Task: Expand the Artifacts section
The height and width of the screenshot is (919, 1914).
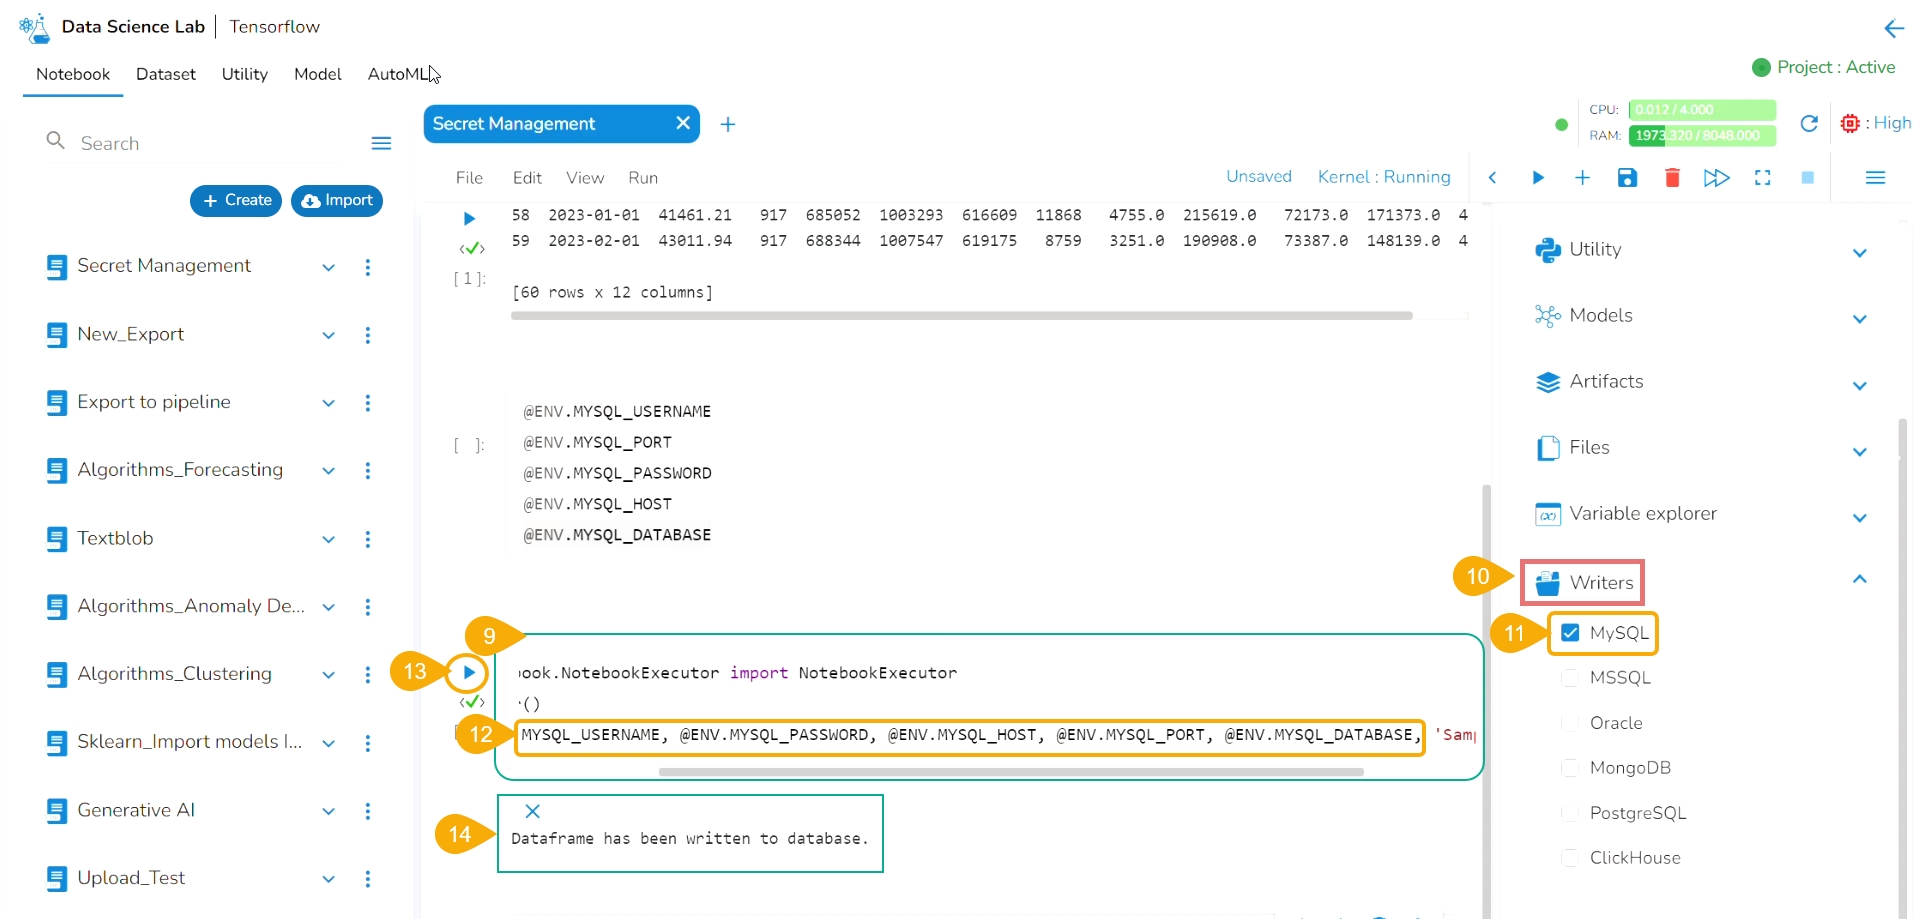Action: coord(1860,385)
